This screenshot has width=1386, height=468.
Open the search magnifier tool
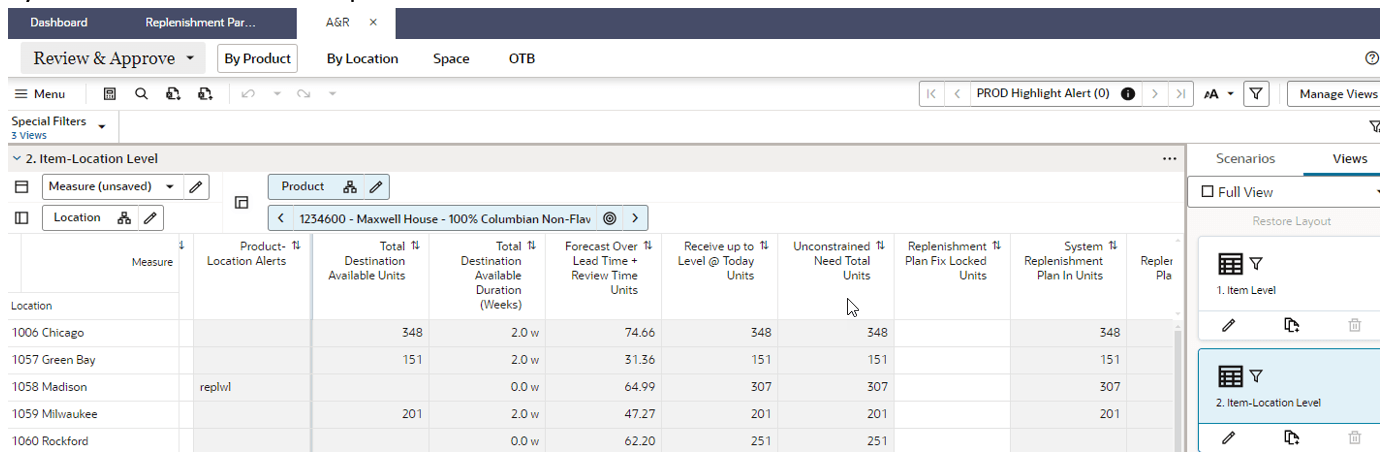[141, 94]
